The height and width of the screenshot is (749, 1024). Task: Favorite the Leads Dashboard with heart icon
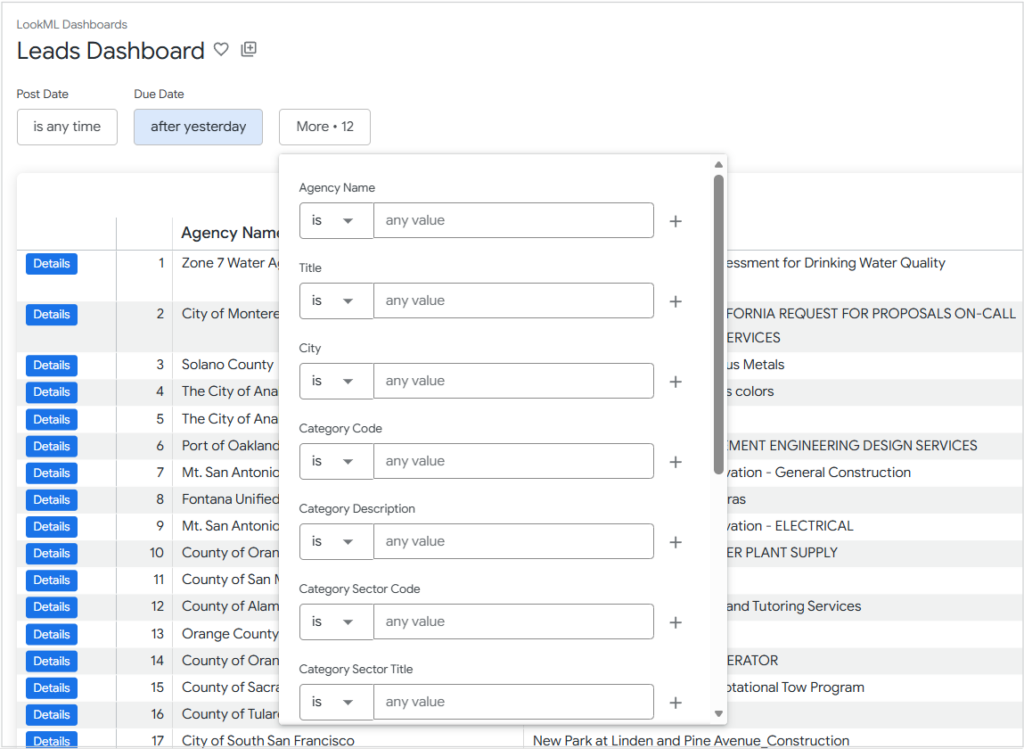221,50
